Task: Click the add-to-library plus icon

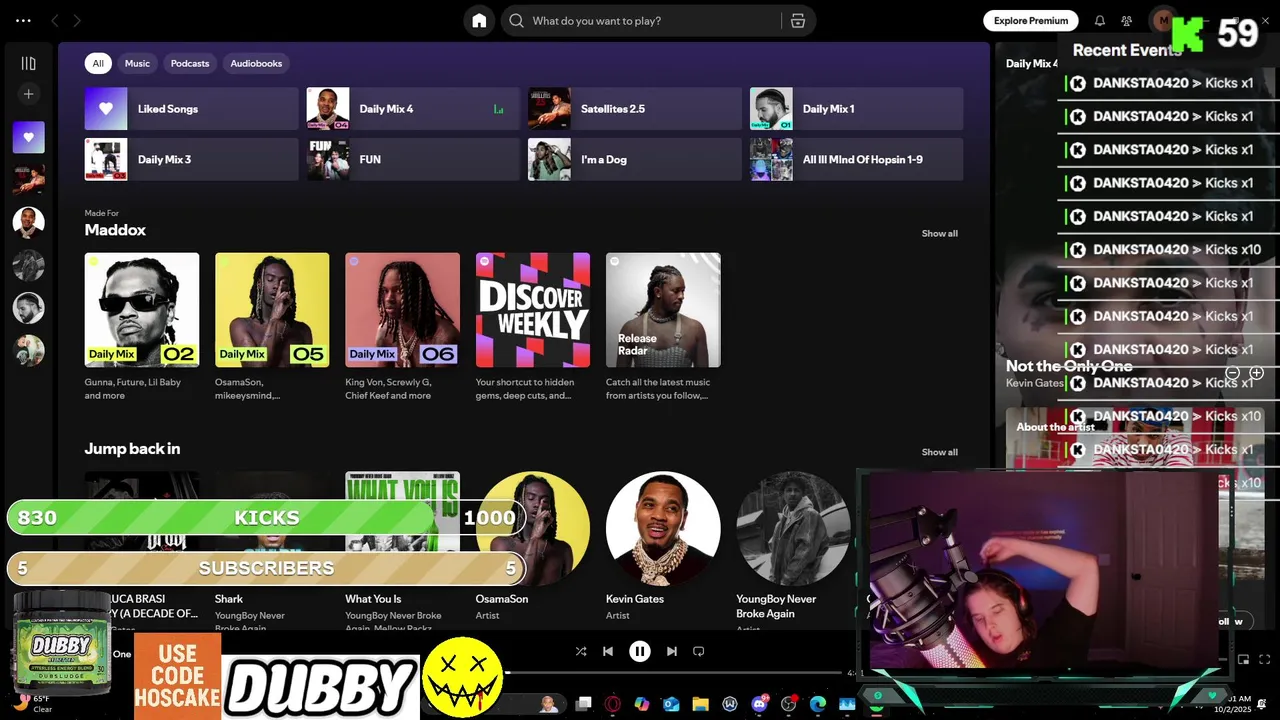Action: point(1257,373)
